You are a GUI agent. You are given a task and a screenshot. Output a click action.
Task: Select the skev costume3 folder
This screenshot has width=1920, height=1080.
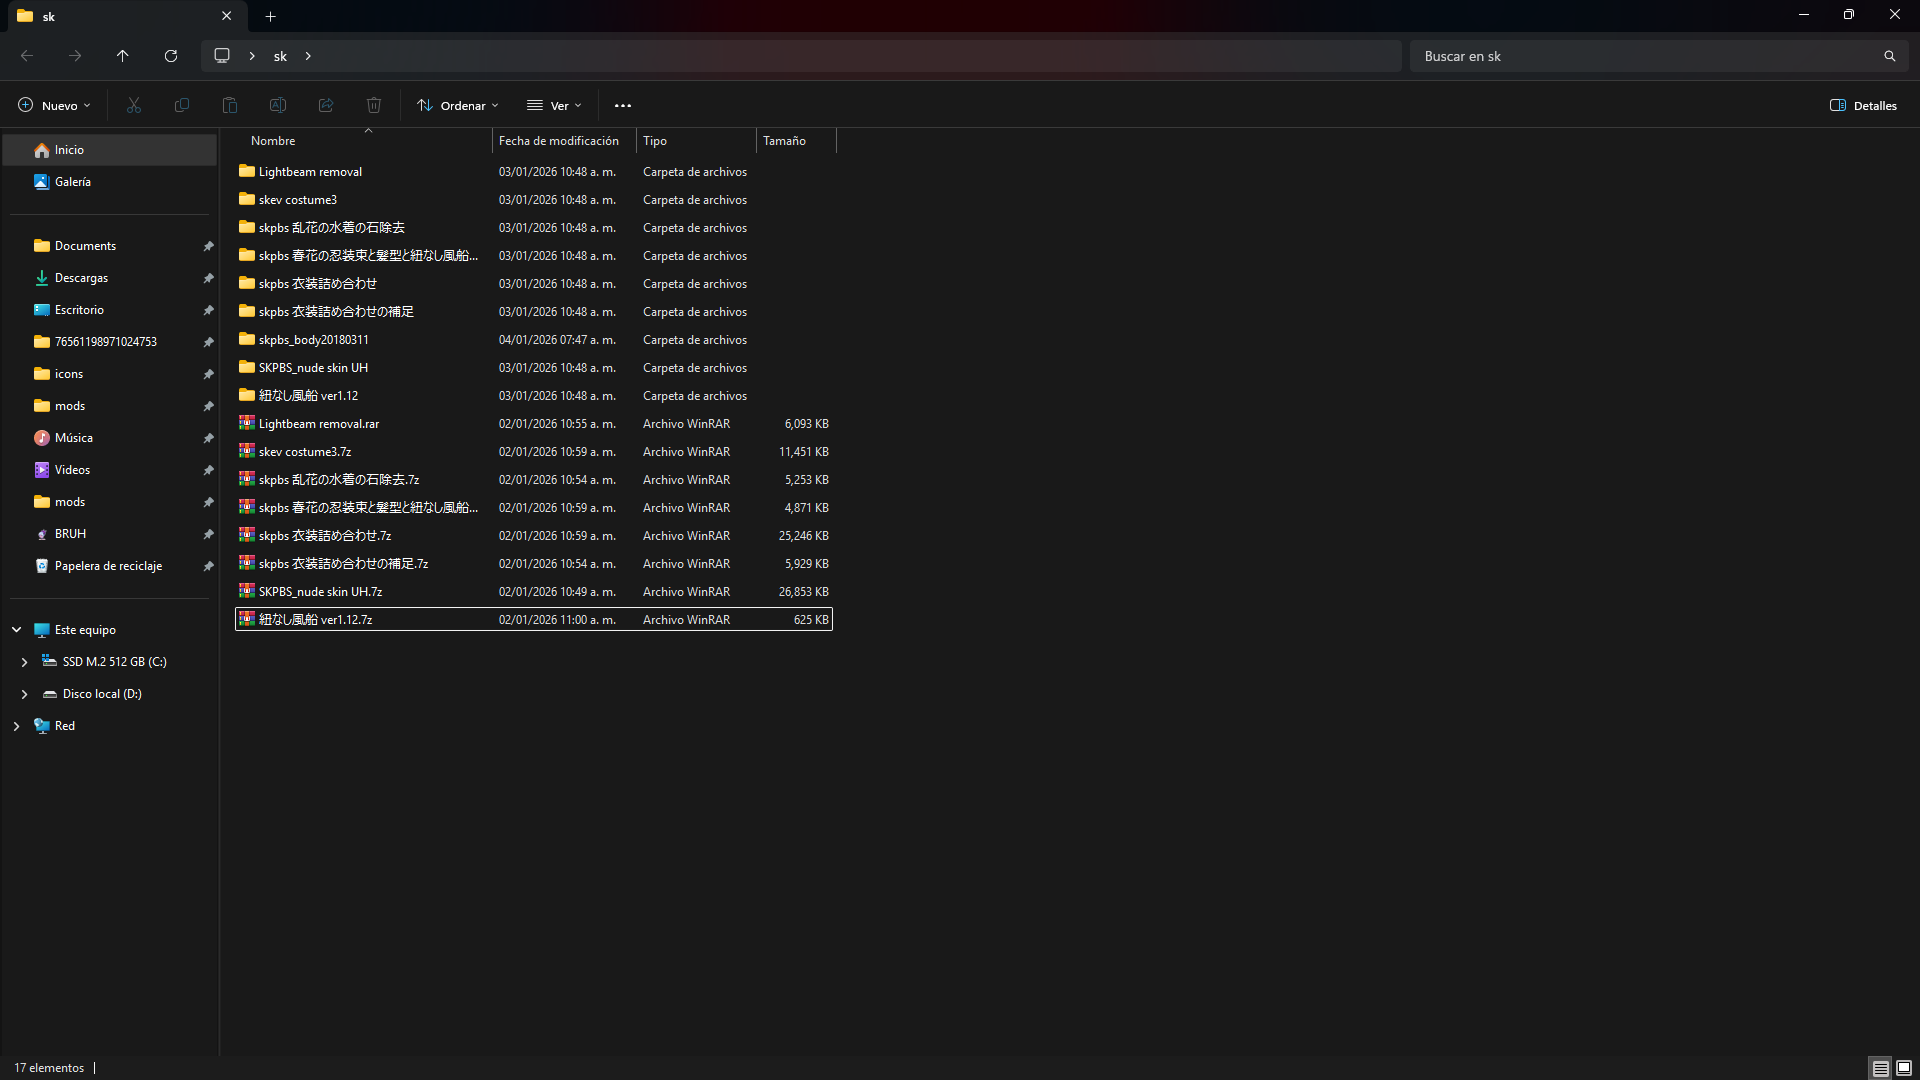point(534,200)
